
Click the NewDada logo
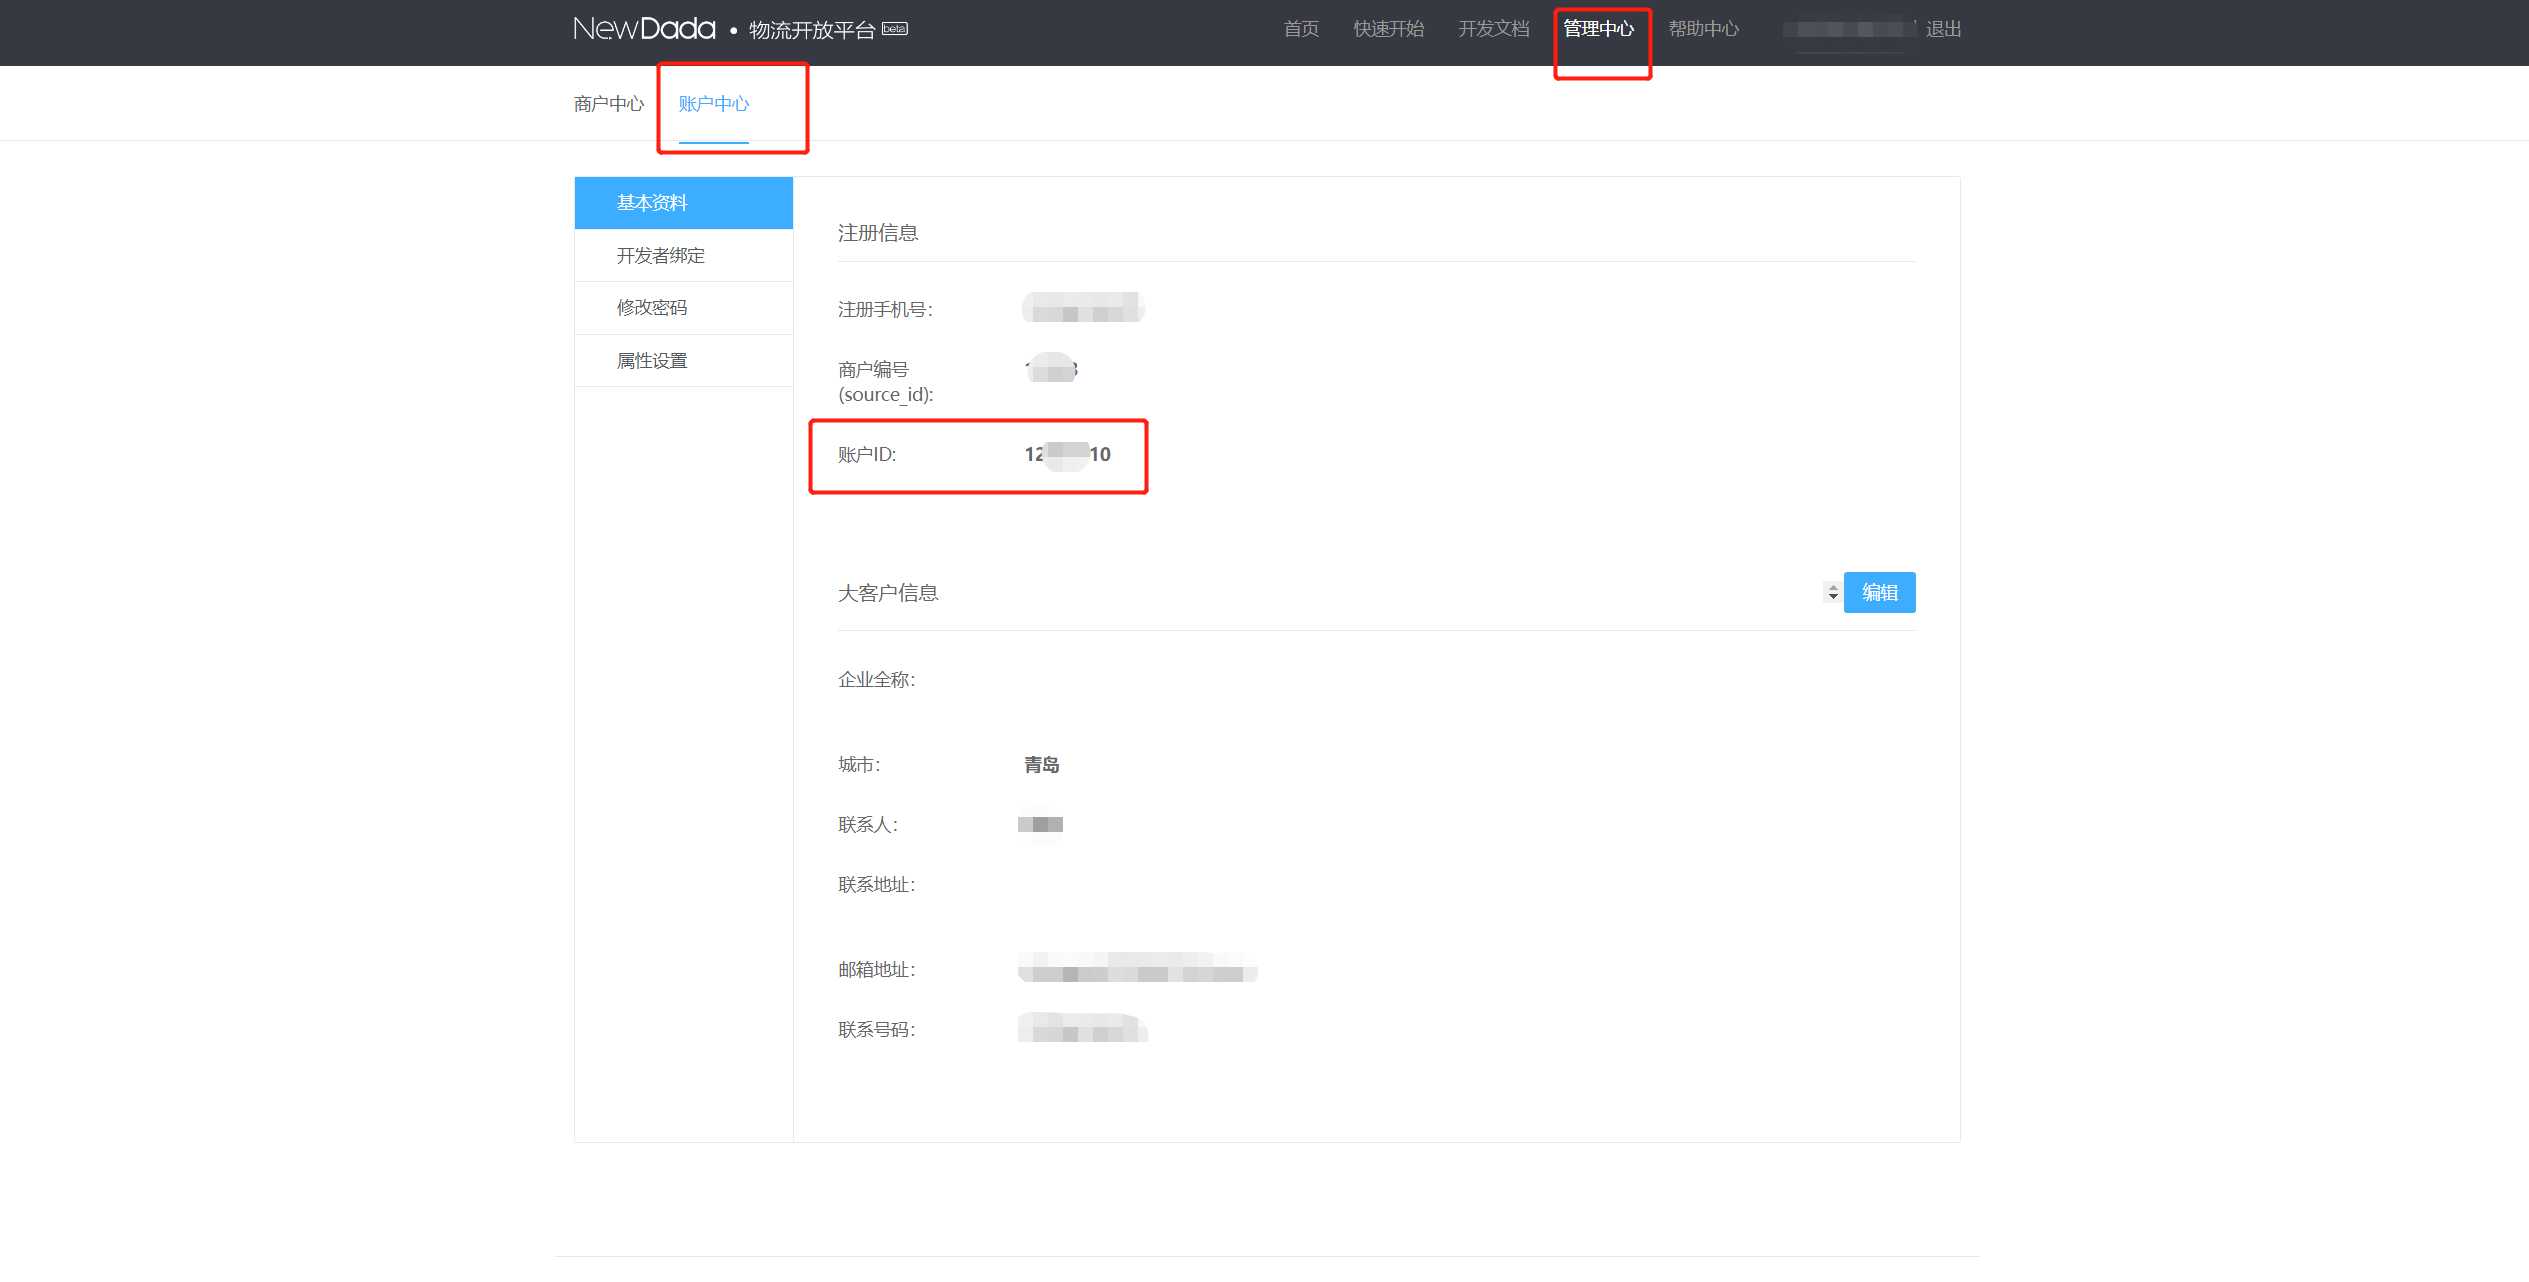click(644, 29)
